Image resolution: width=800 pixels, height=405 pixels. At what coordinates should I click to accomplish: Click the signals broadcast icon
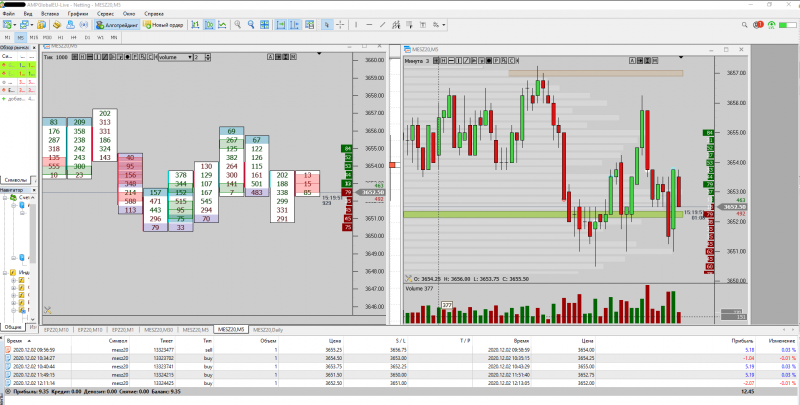[x=84, y=24]
